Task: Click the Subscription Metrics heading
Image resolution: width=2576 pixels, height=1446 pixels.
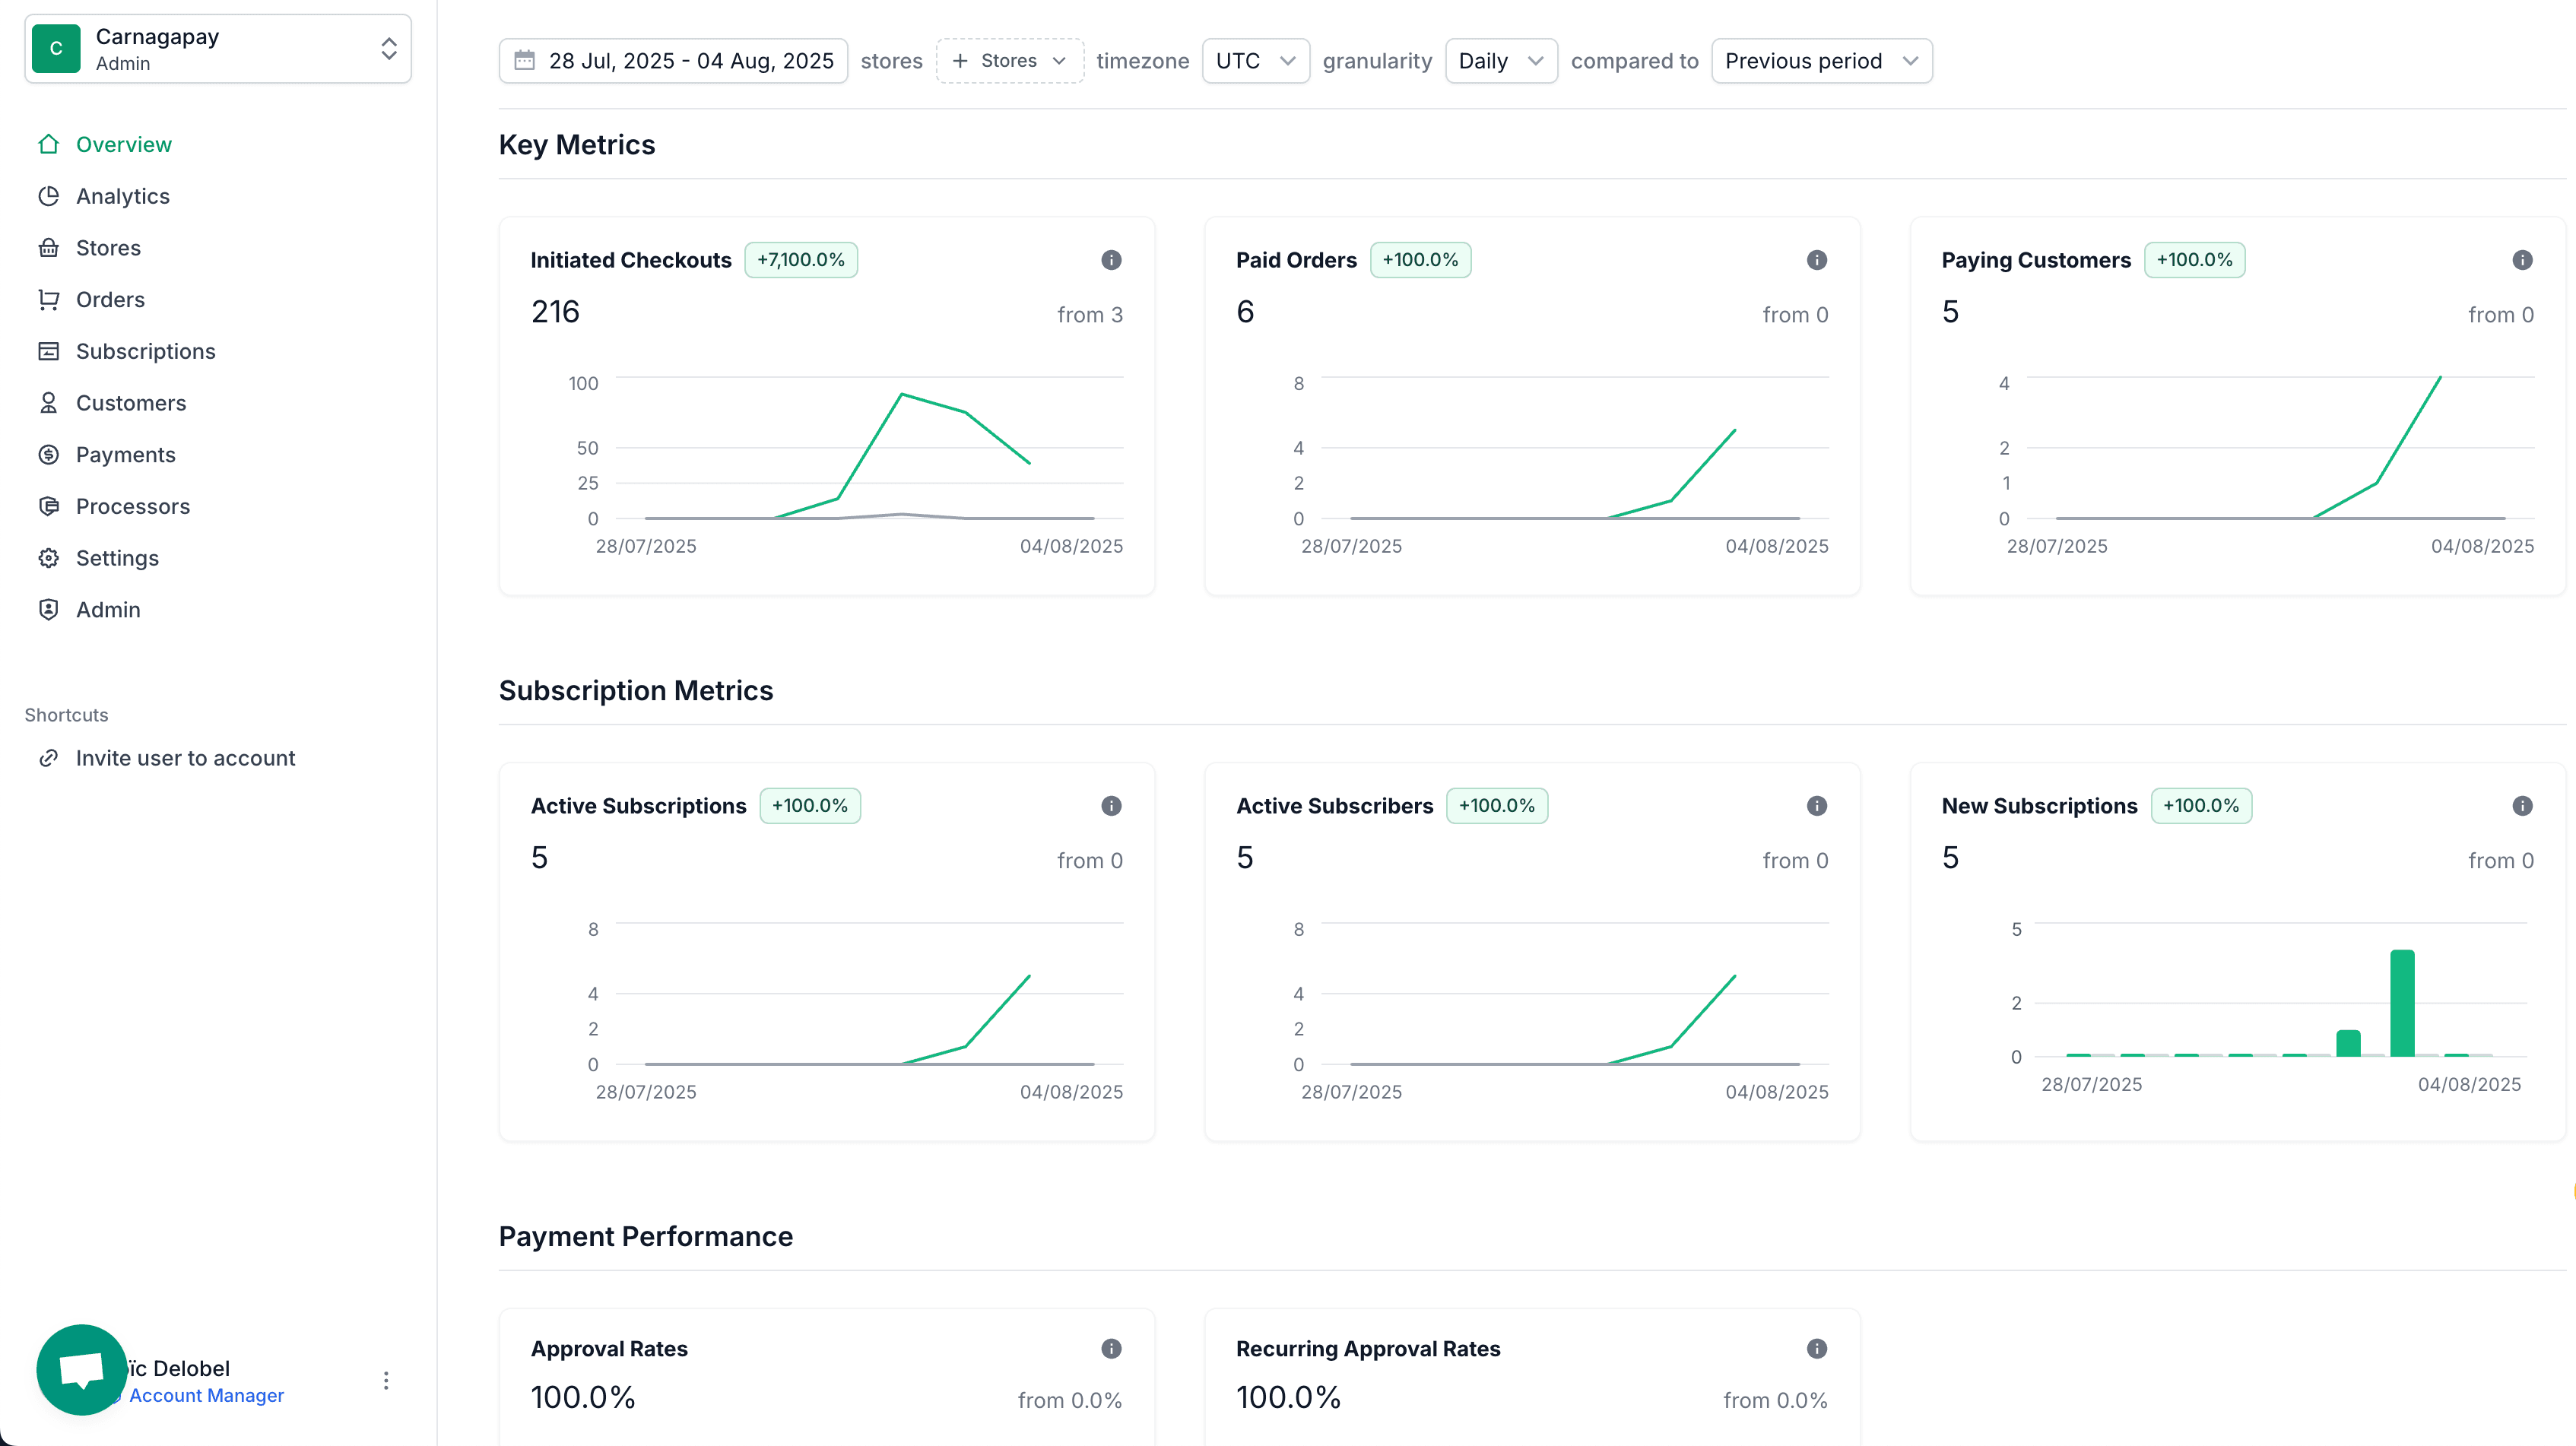Action: (636, 691)
